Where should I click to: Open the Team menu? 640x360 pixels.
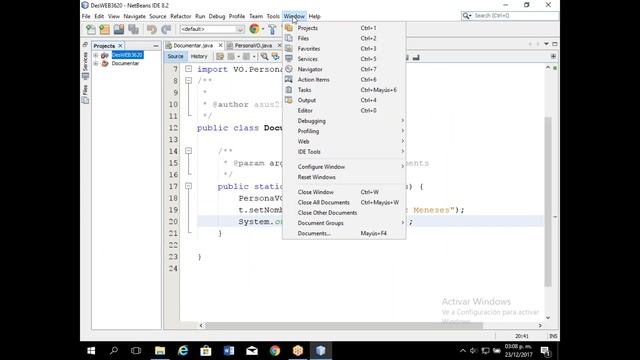point(256,16)
